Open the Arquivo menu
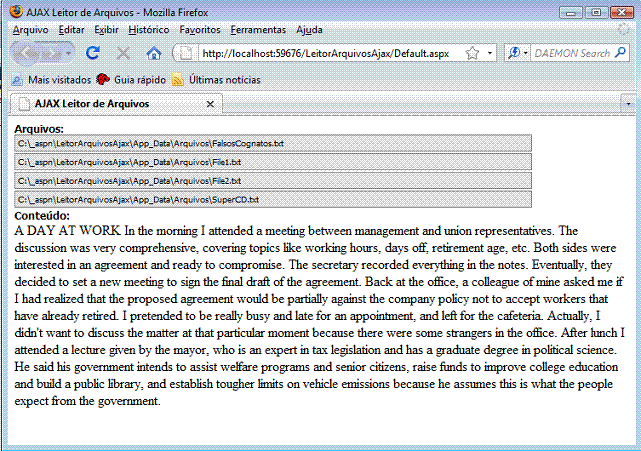The width and height of the screenshot is (641, 451). (30, 30)
